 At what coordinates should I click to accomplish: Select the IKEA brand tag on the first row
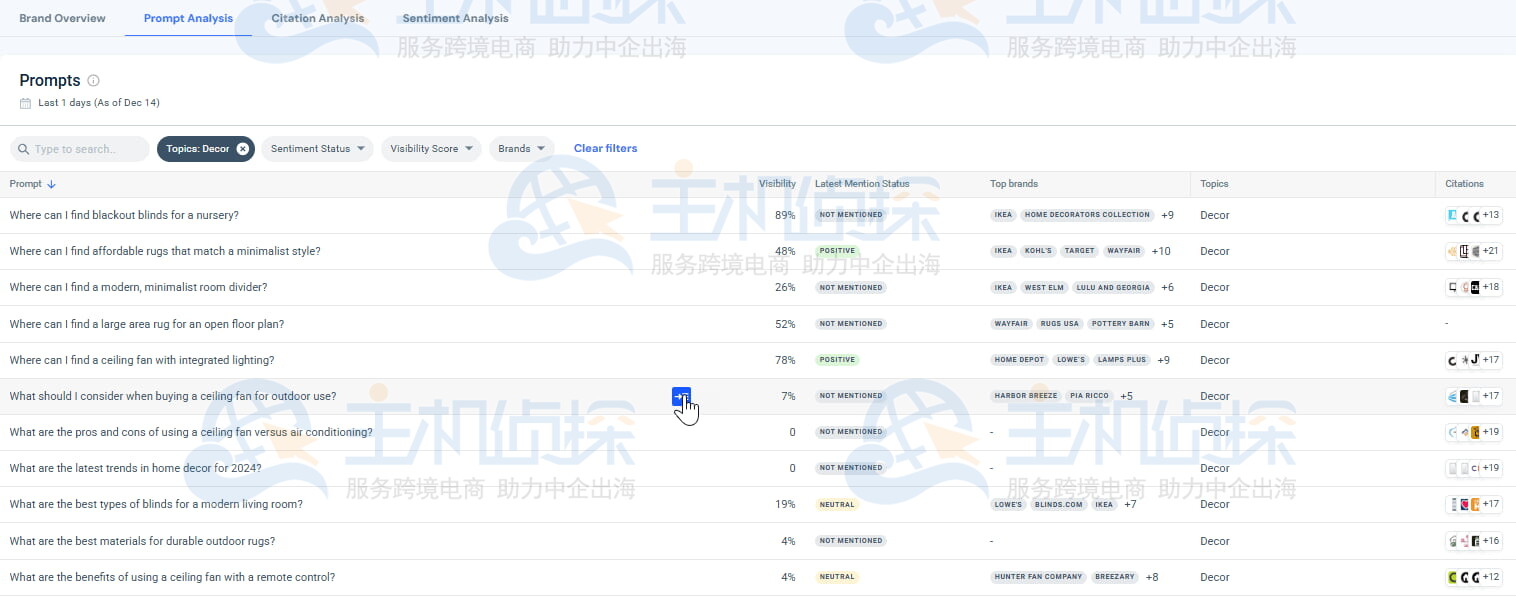1002,215
